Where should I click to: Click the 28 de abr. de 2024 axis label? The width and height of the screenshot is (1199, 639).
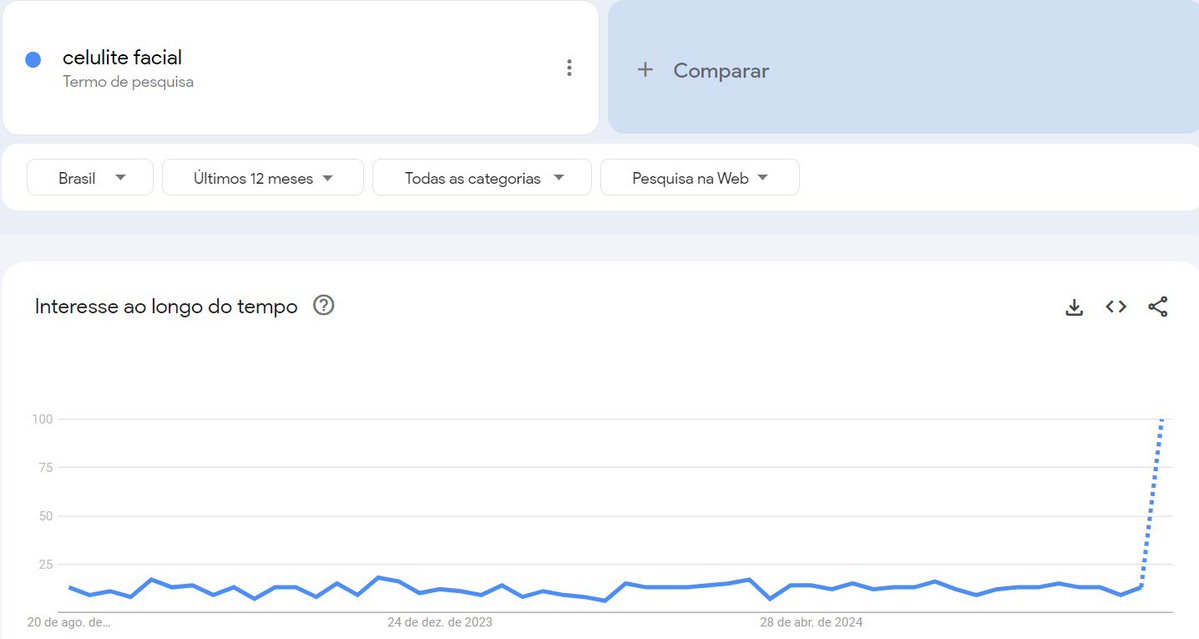click(811, 622)
